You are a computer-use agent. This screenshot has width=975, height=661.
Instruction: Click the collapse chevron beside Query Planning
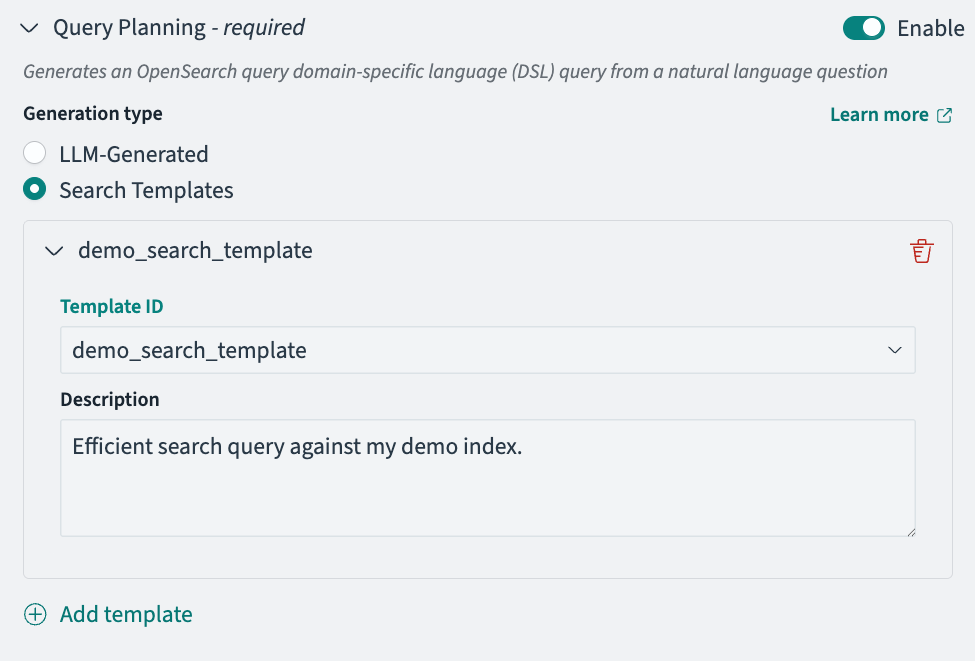(28, 28)
